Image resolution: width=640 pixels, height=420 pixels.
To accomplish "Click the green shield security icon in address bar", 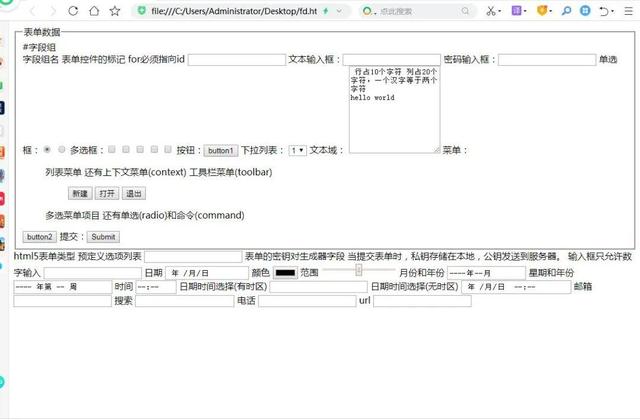I will pos(142,11).
